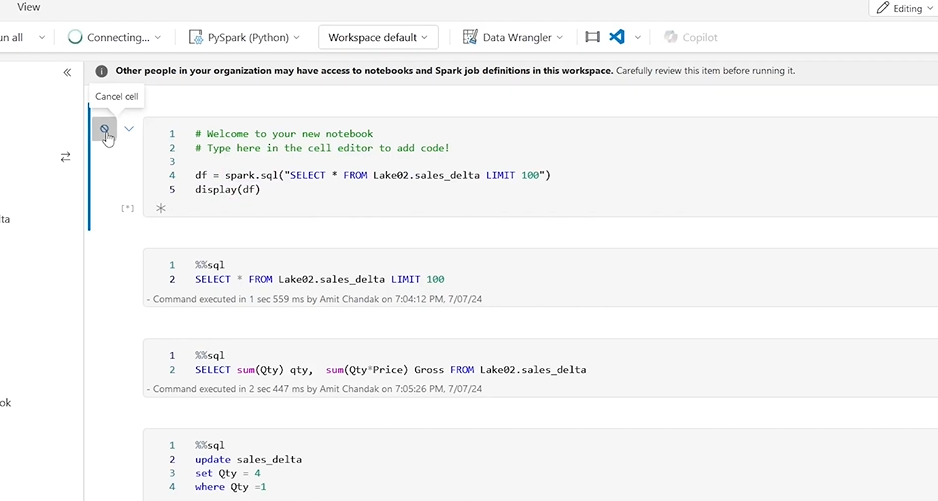Click the Cancel cell tooltip

[x=117, y=96]
